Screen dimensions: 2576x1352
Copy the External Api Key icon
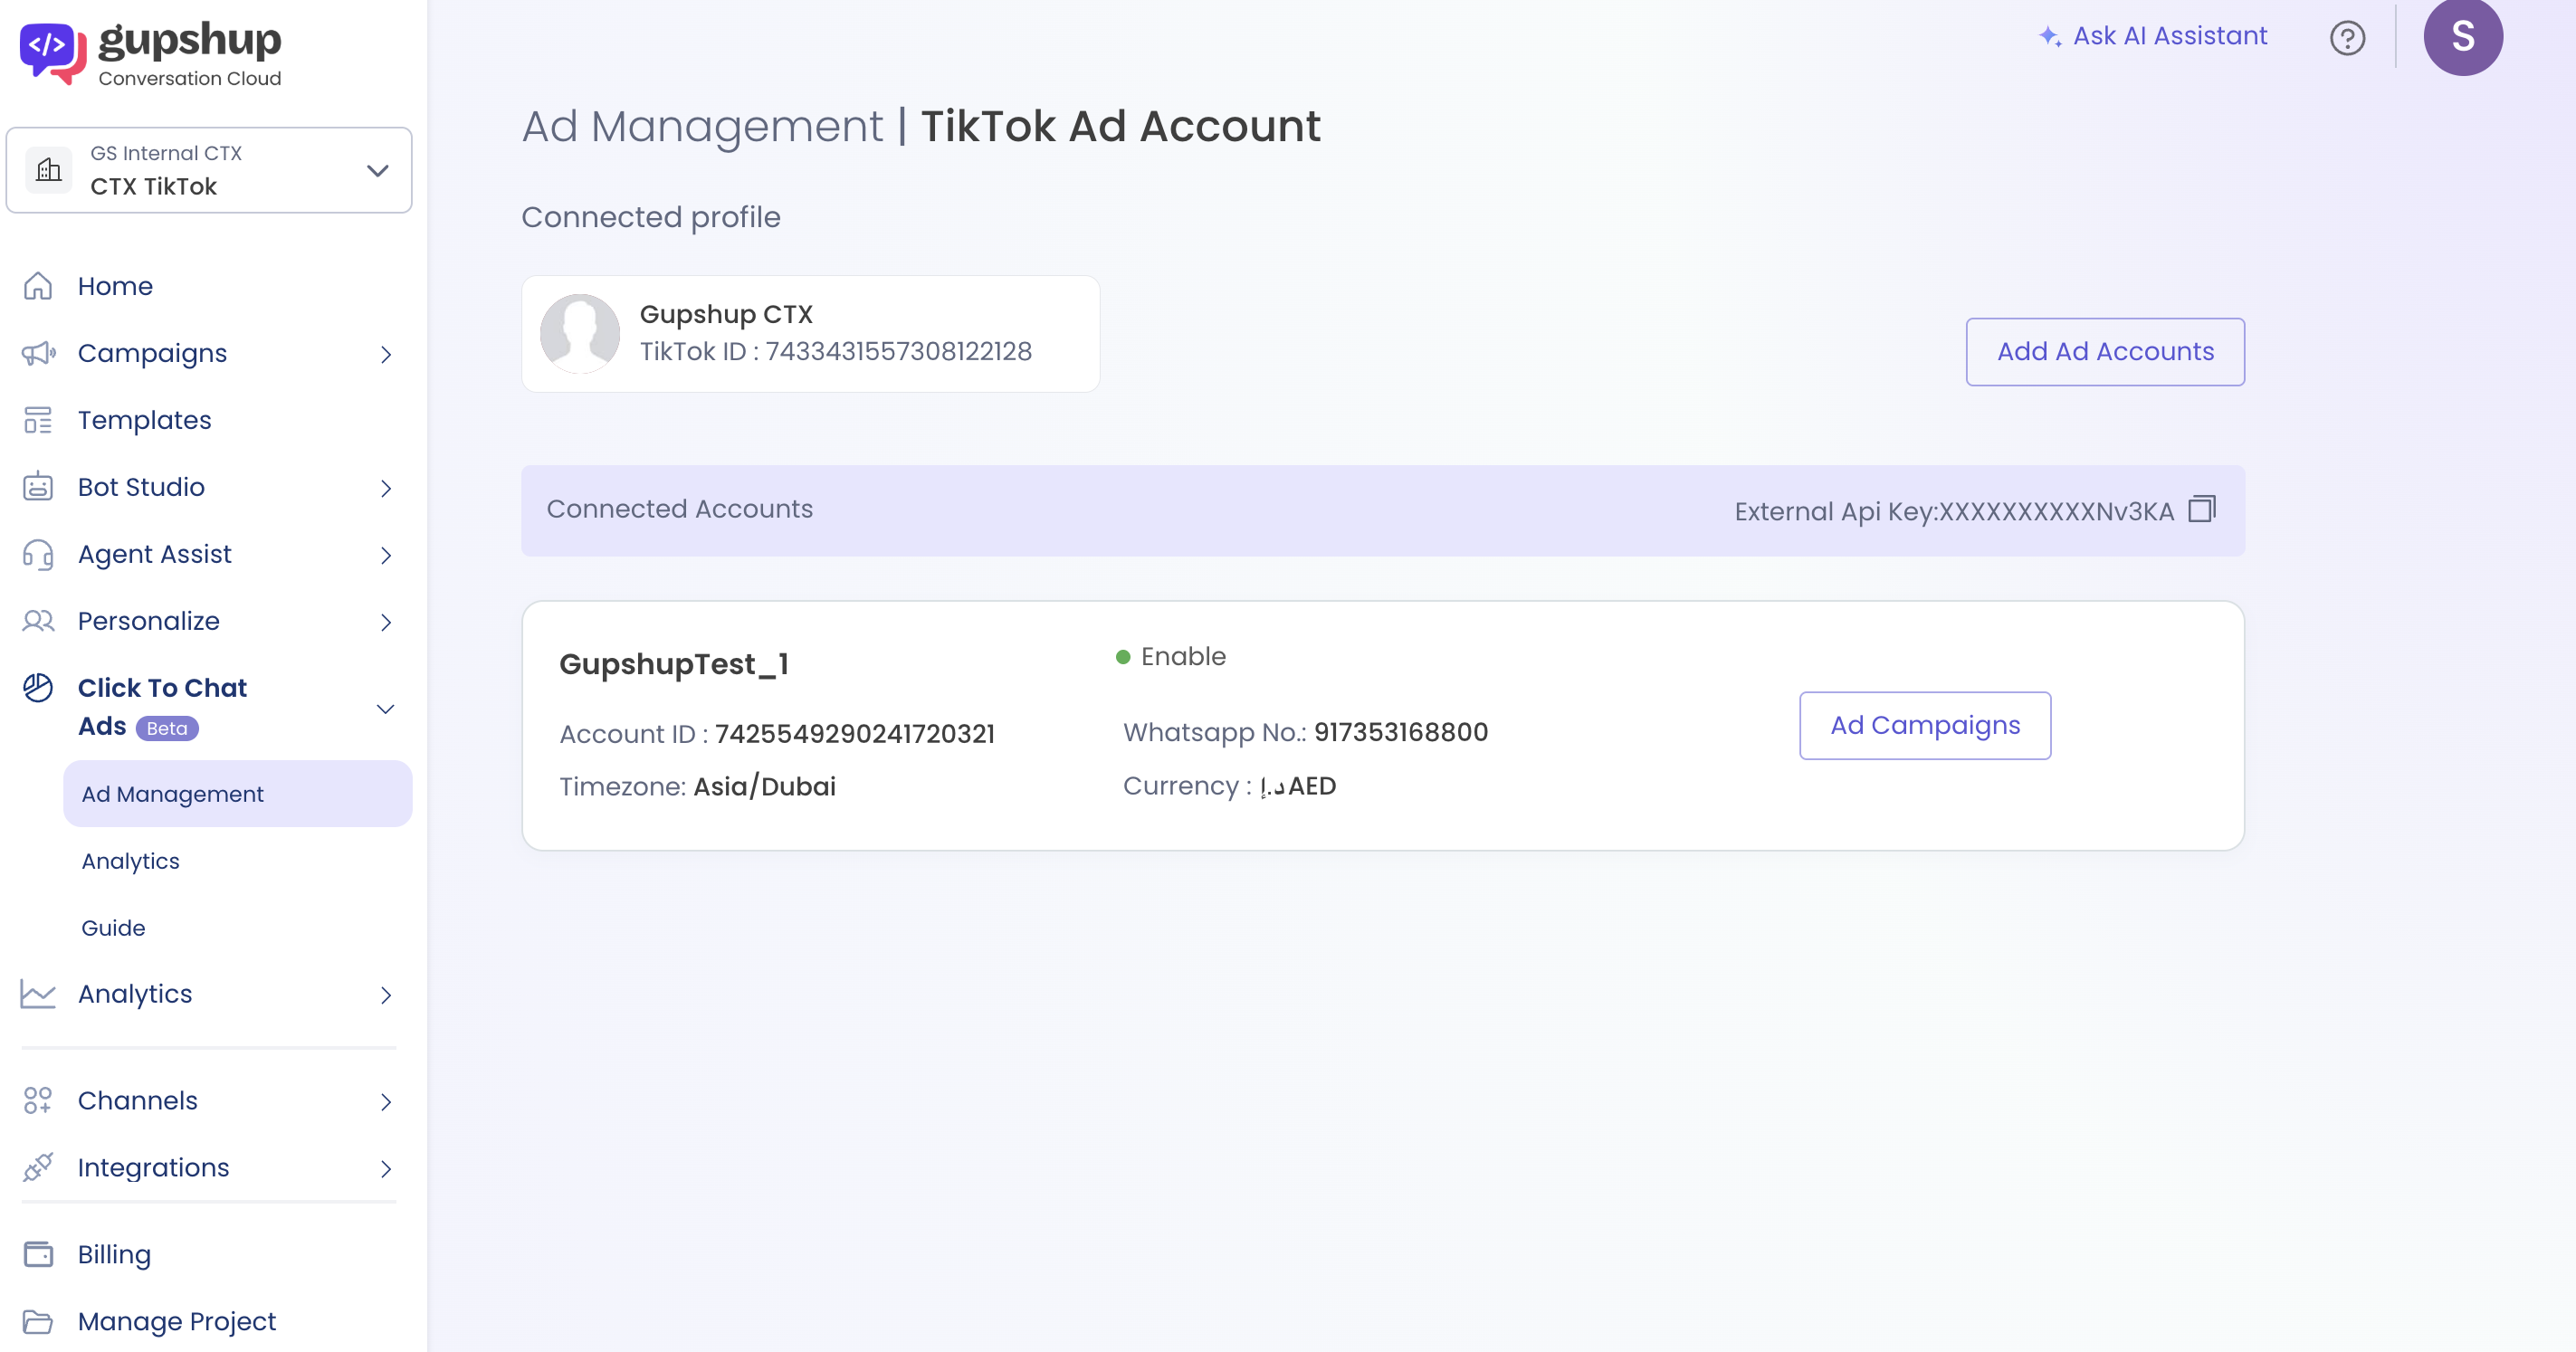[x=2201, y=510]
